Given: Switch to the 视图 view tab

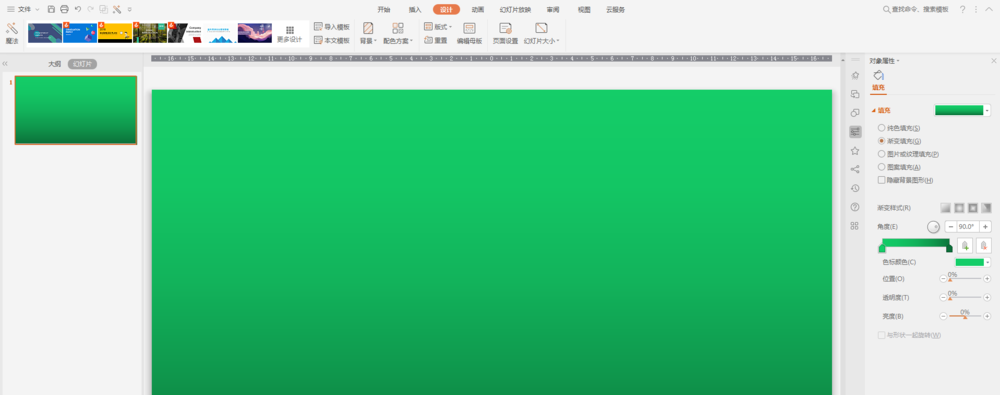Looking at the screenshot, I should tap(584, 10).
